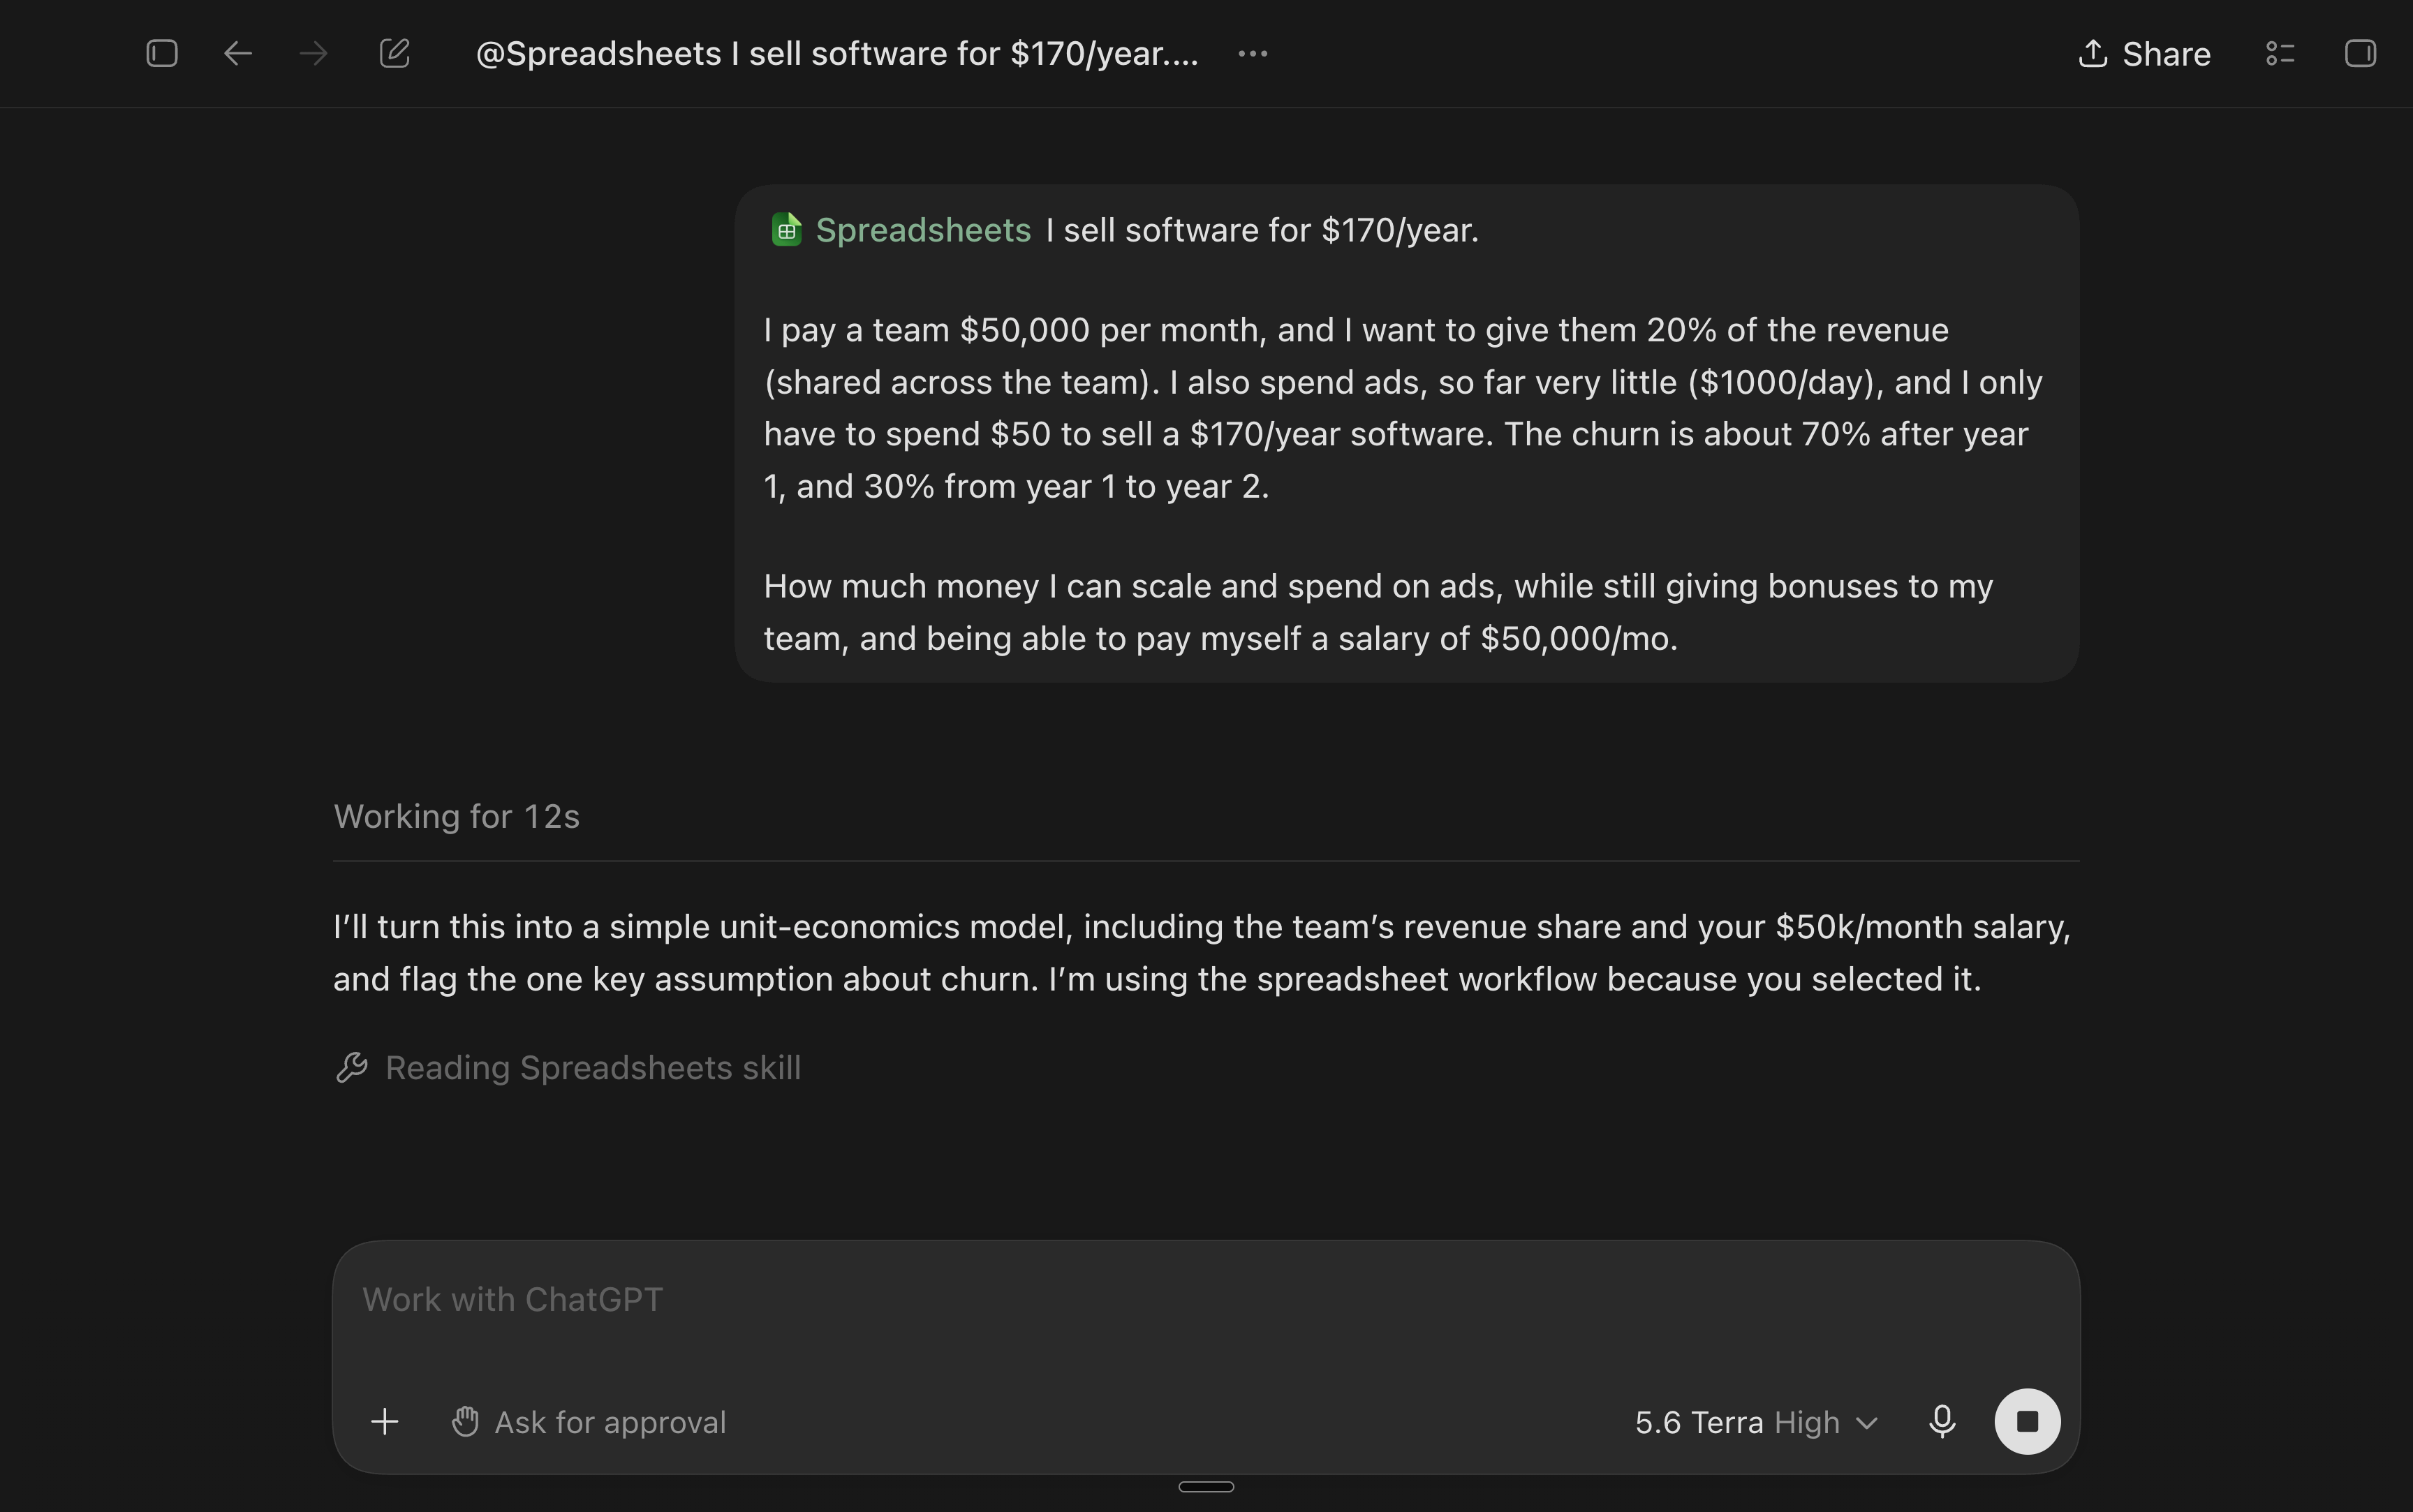Go back with the left arrow

pyautogui.click(x=238, y=53)
